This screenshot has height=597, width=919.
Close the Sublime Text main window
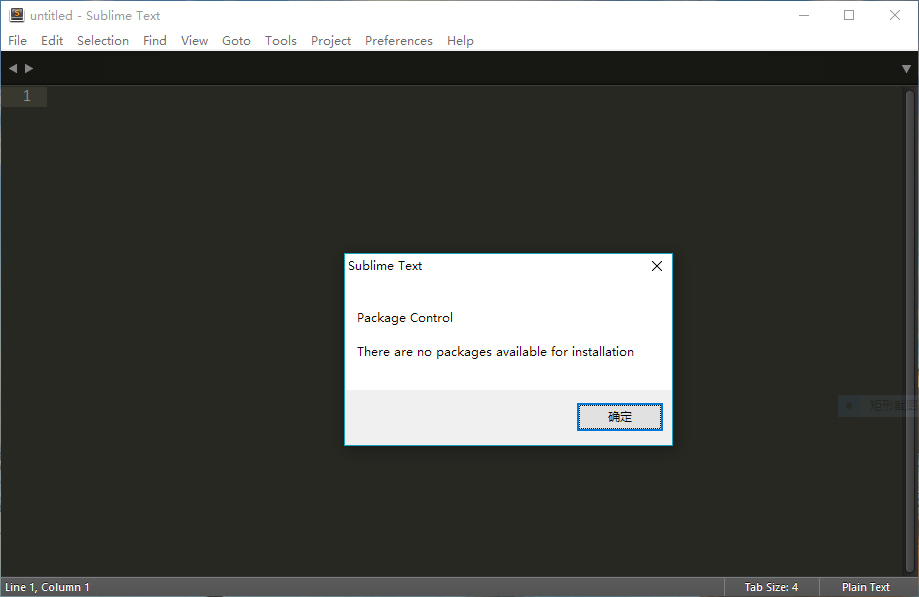894,15
